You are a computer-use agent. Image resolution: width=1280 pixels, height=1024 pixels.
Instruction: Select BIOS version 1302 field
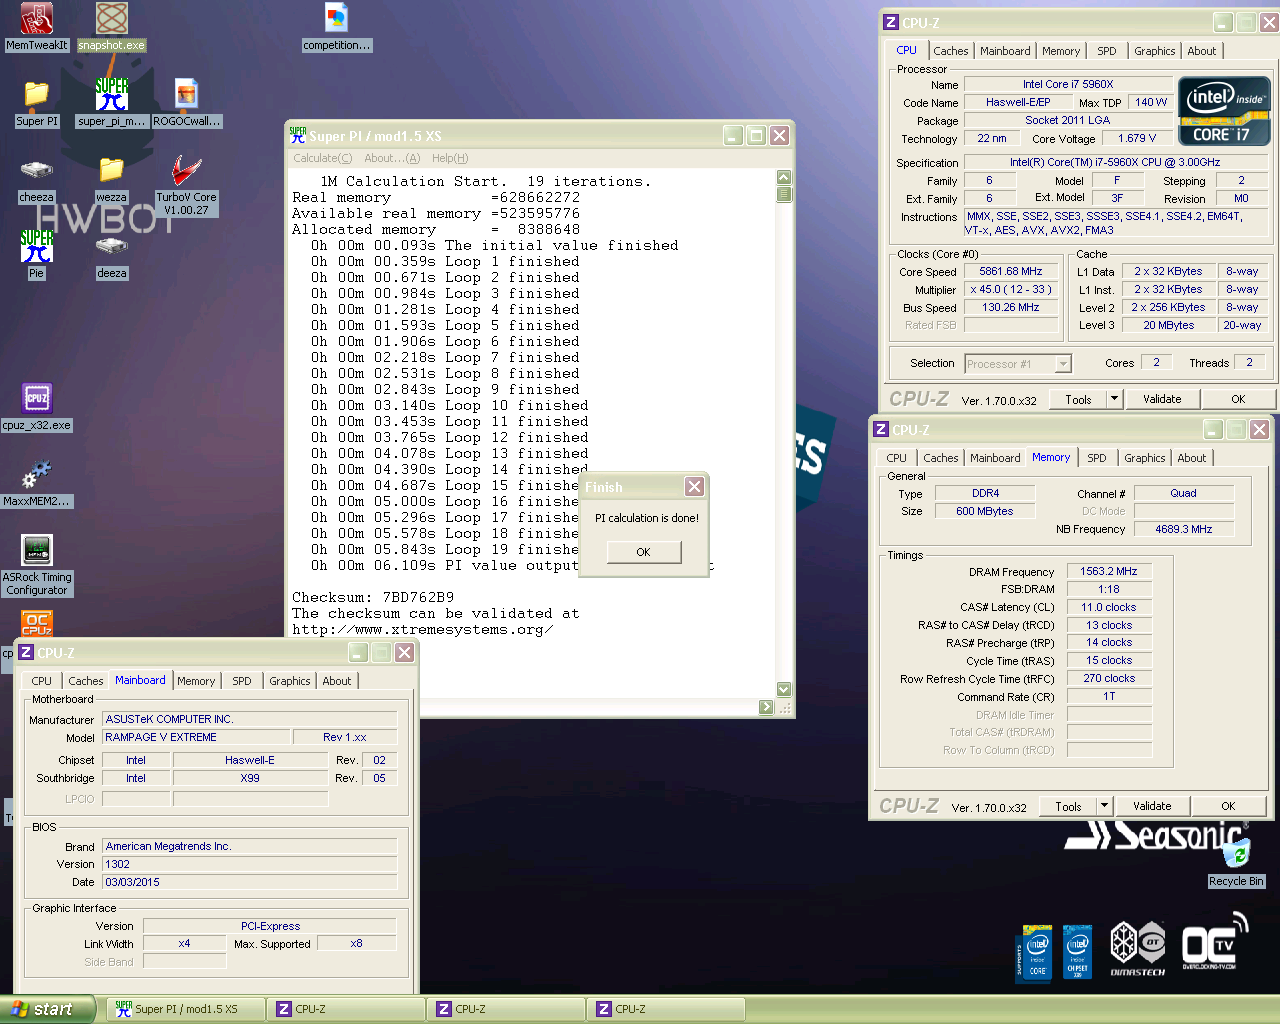[x=250, y=864]
